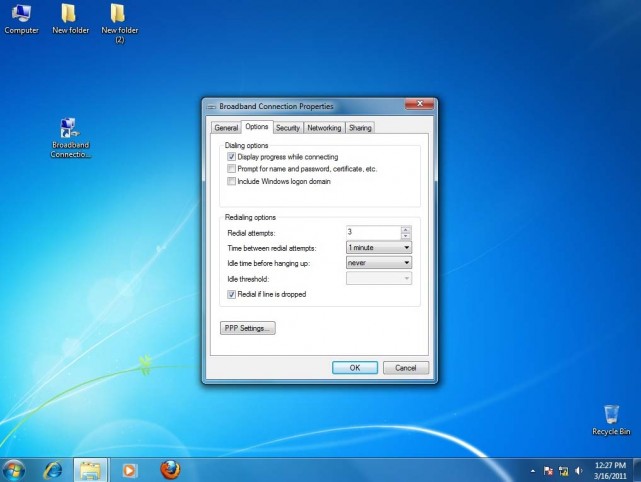Confirm with the OK button

[355, 368]
